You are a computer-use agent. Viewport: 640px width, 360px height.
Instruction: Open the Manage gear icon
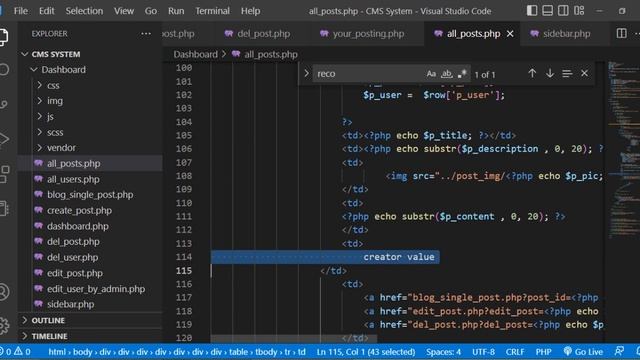(4, 325)
